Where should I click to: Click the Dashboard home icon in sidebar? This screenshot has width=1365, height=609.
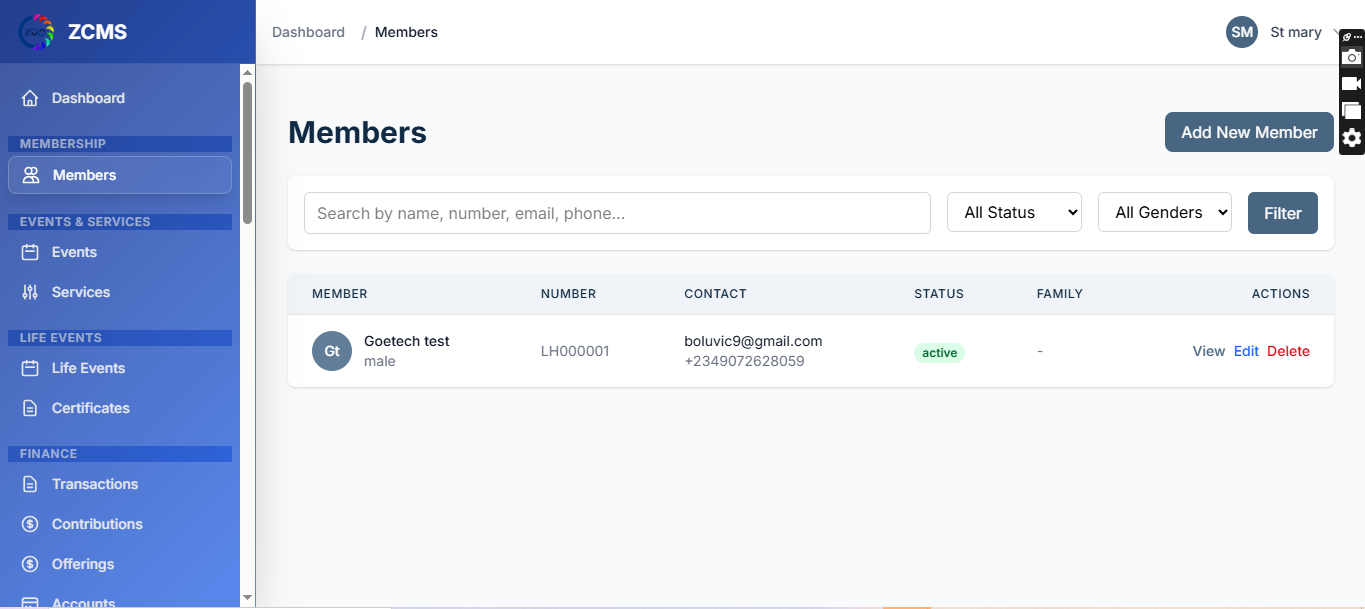(30, 98)
